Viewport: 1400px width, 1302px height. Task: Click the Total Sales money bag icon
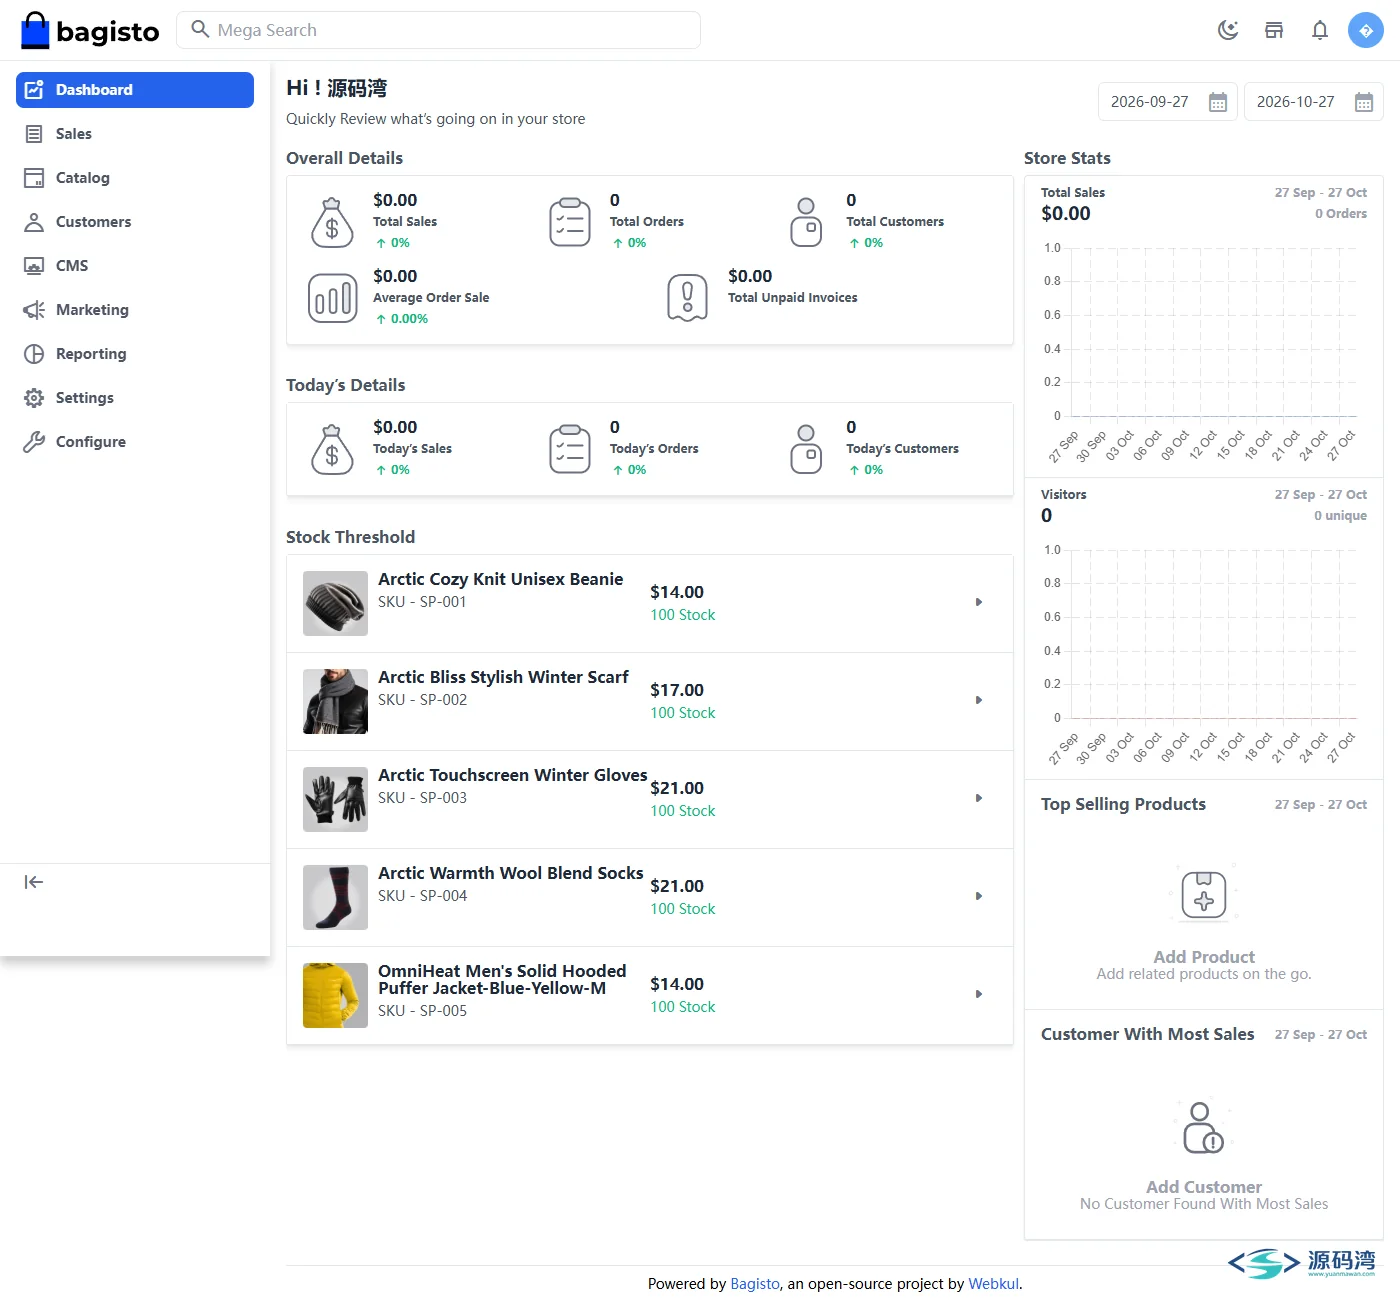(x=332, y=222)
